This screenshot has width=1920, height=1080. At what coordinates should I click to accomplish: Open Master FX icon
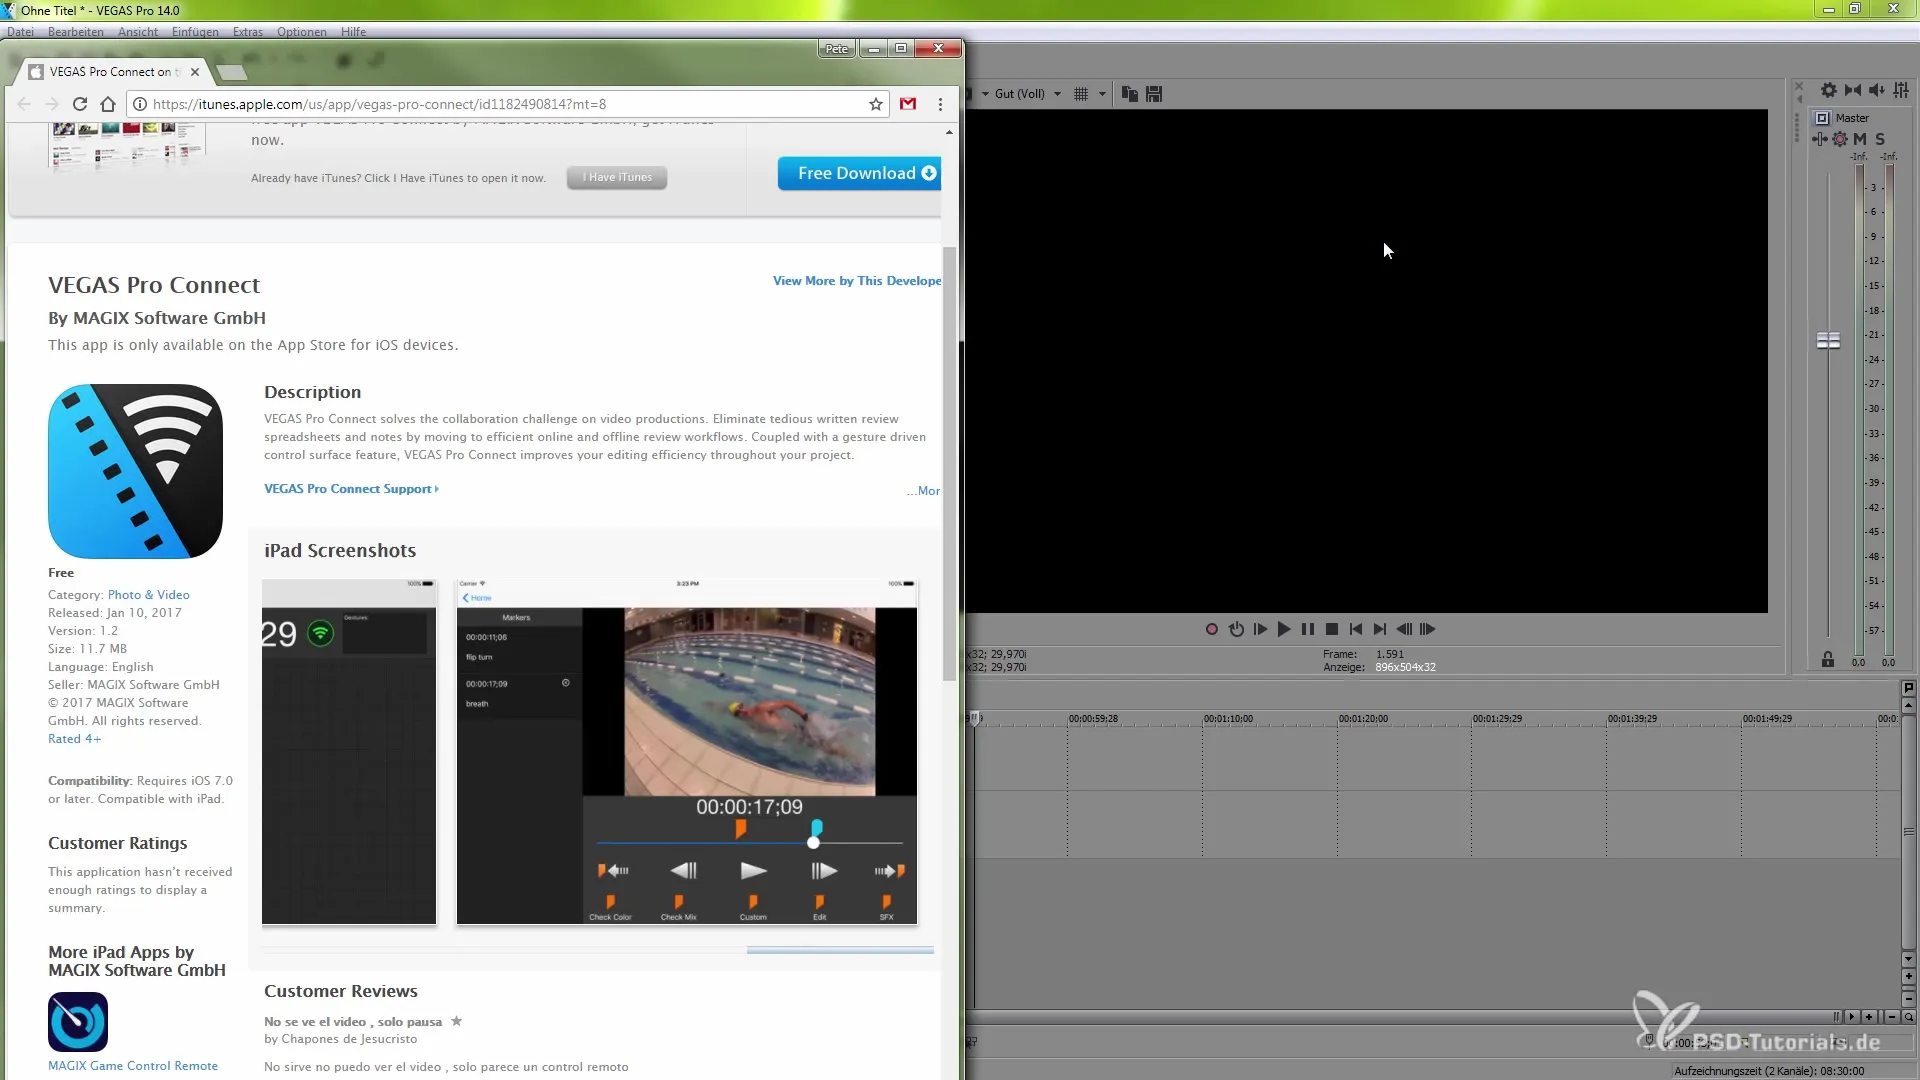point(1819,139)
